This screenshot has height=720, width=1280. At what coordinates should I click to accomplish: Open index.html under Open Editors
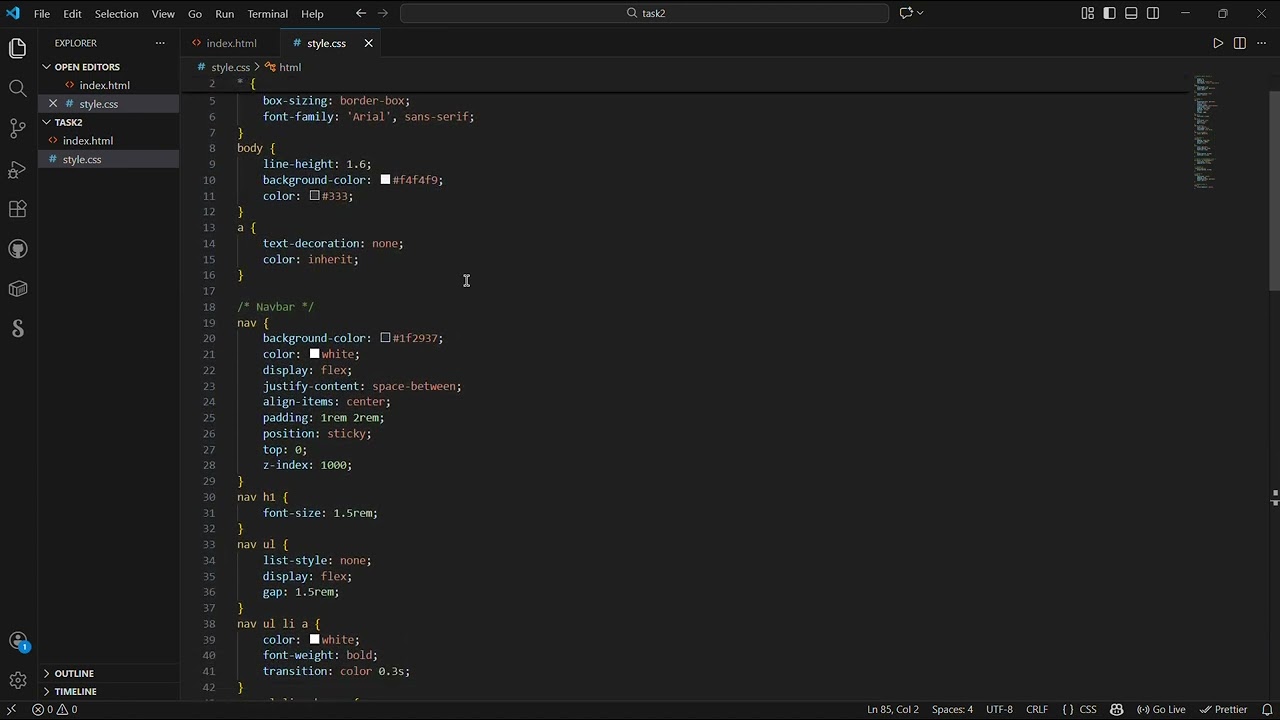[x=104, y=85]
